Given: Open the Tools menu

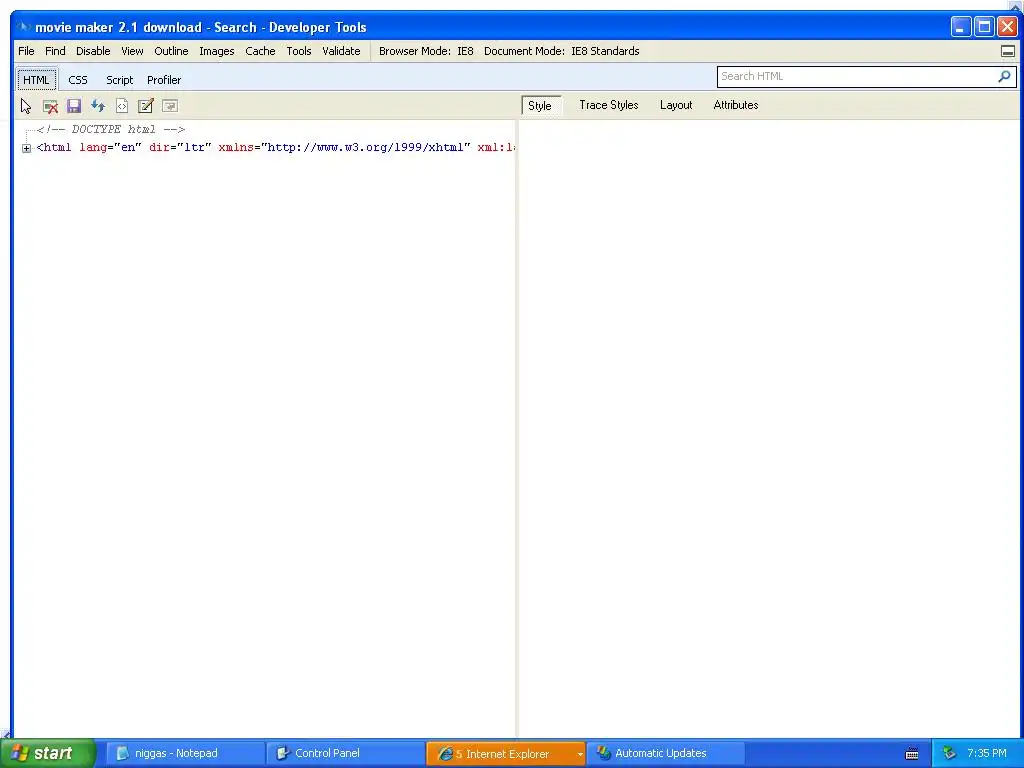Looking at the screenshot, I should (x=298, y=51).
